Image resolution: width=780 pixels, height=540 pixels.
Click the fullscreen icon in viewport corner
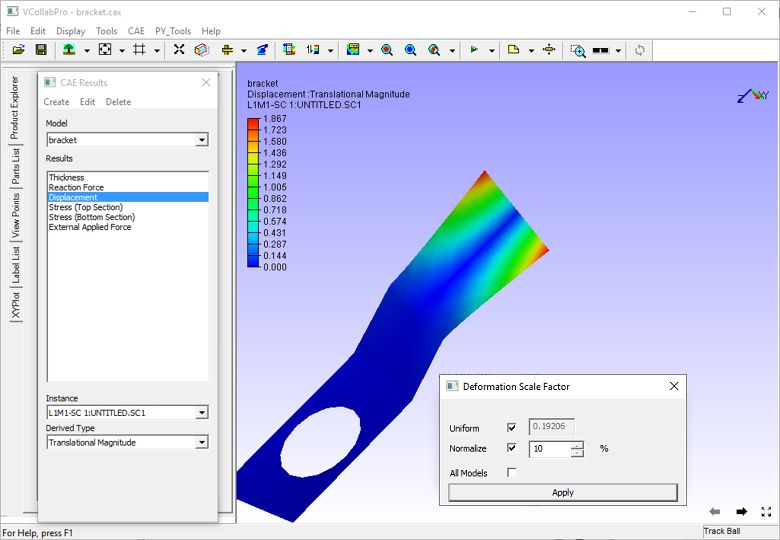pos(766,512)
